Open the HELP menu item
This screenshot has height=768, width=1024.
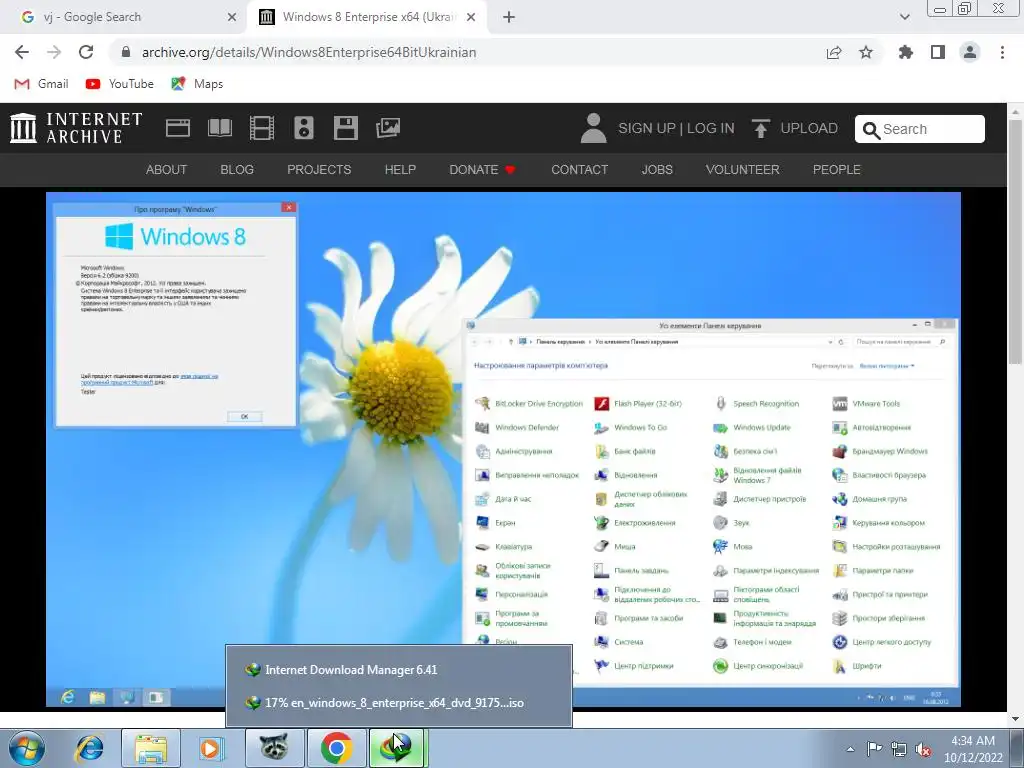point(400,170)
